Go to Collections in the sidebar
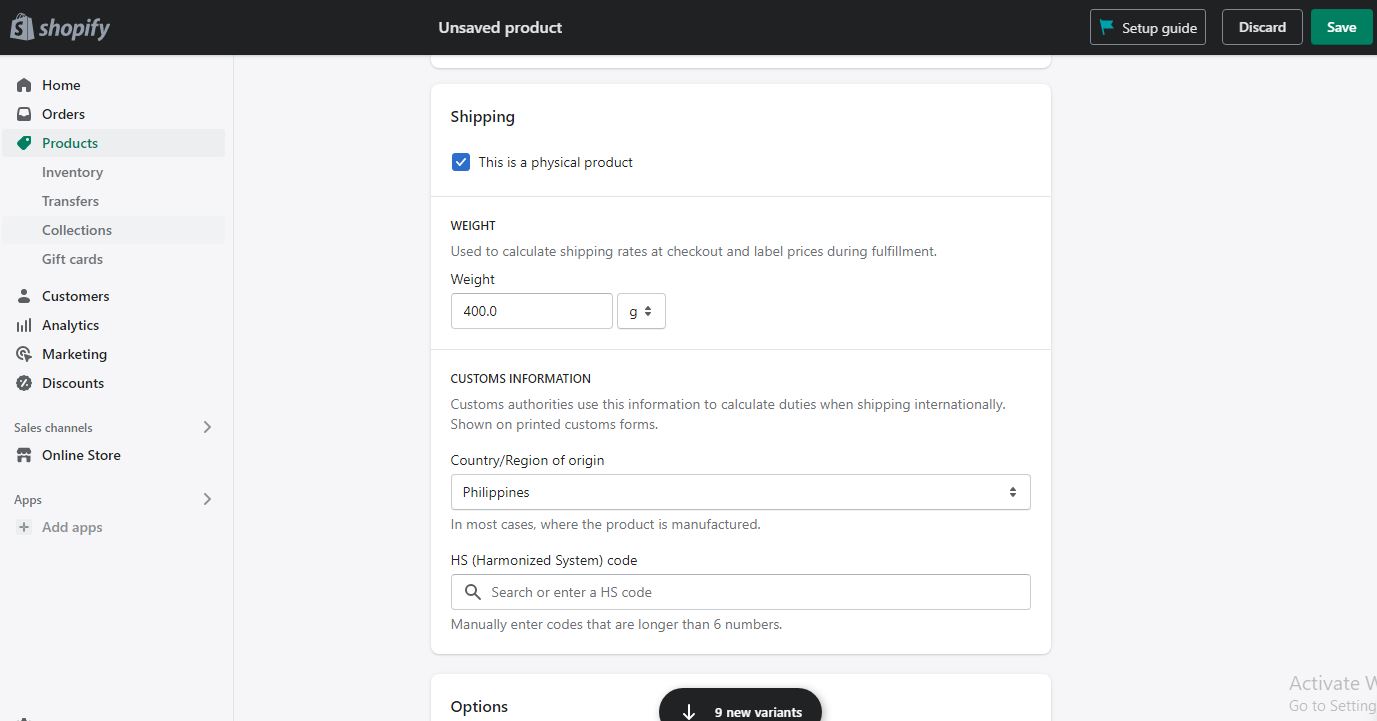 [77, 230]
